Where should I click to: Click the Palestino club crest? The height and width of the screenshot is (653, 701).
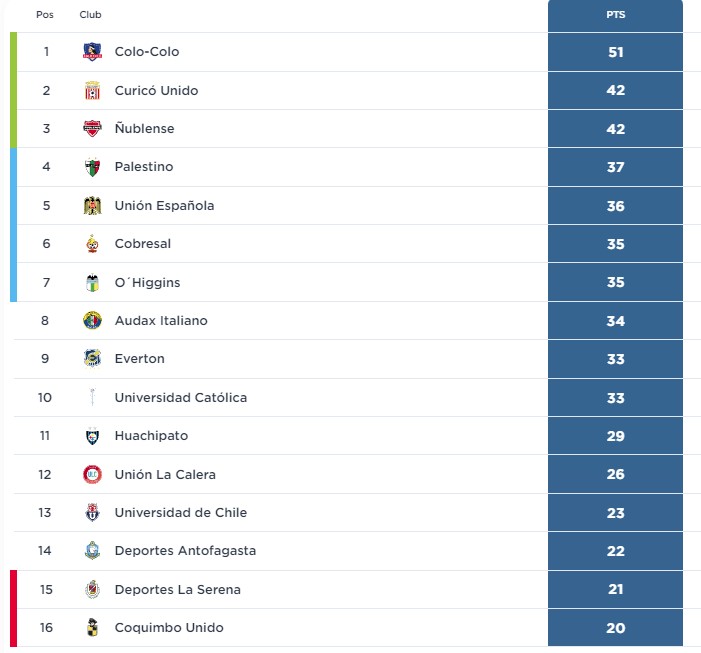click(93, 167)
